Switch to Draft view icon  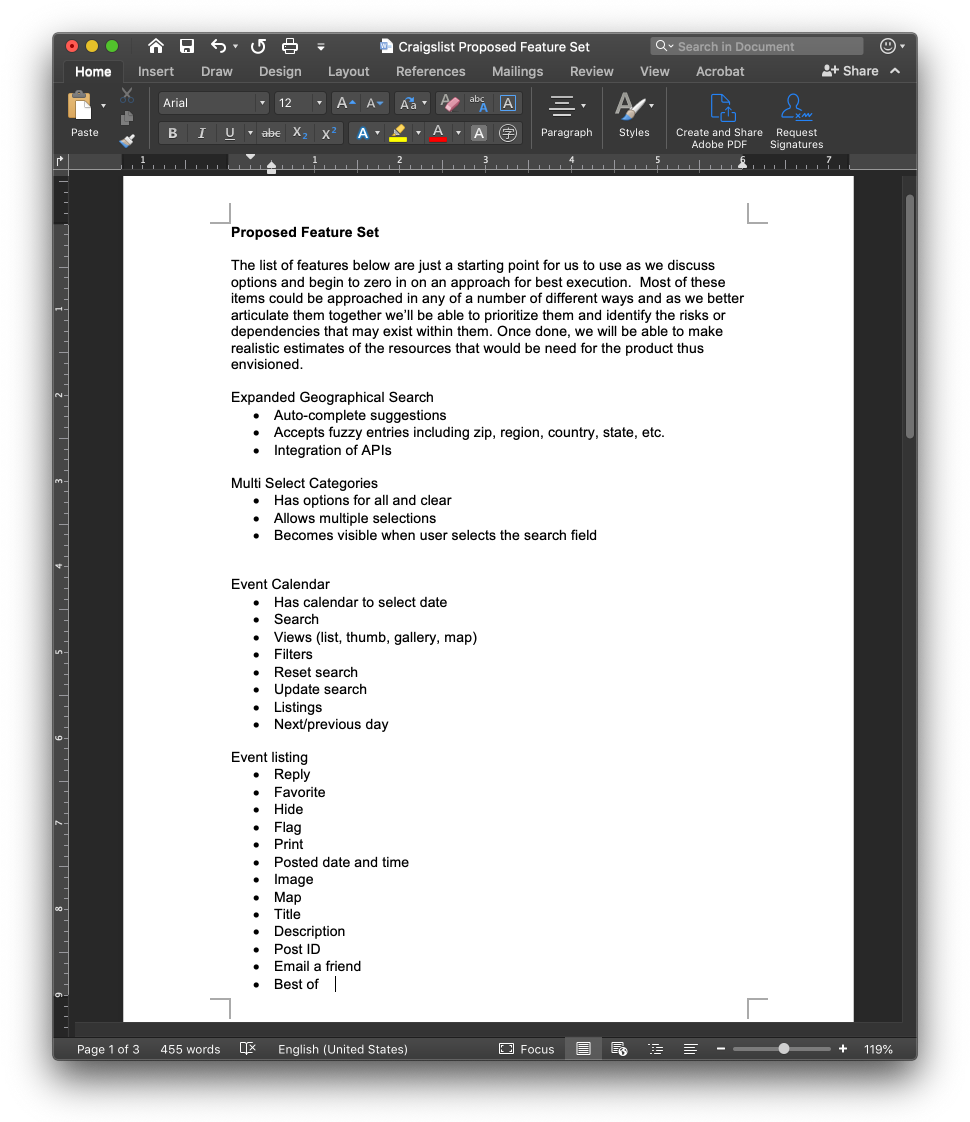690,1049
